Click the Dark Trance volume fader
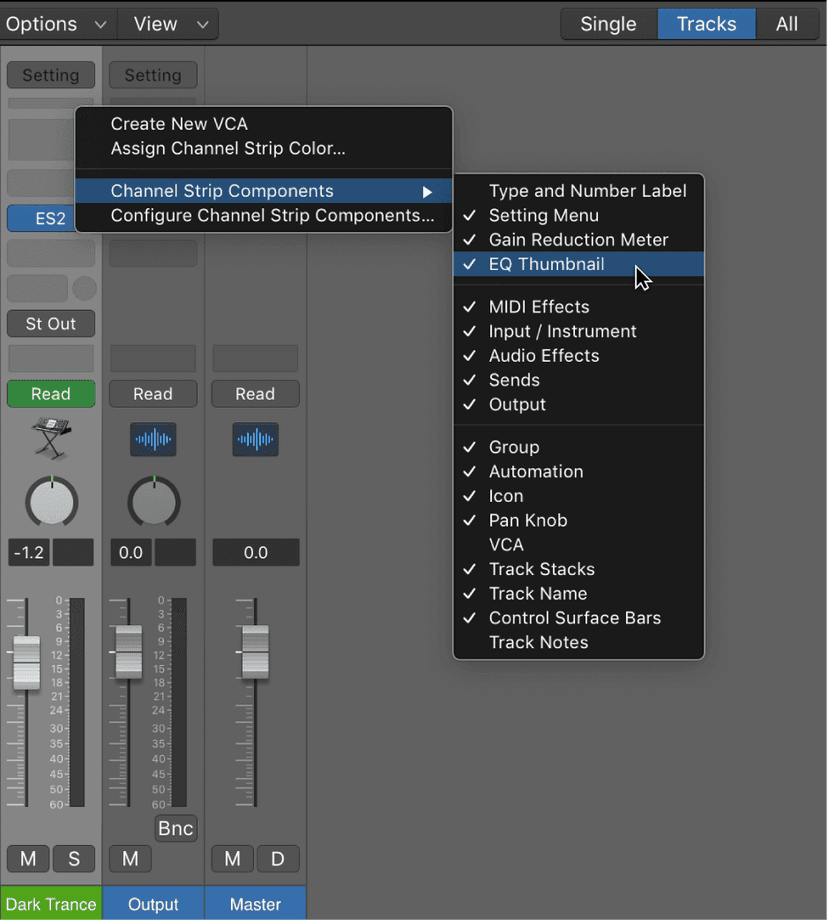Viewport: 828px width, 920px height. pyautogui.click(x=26, y=663)
